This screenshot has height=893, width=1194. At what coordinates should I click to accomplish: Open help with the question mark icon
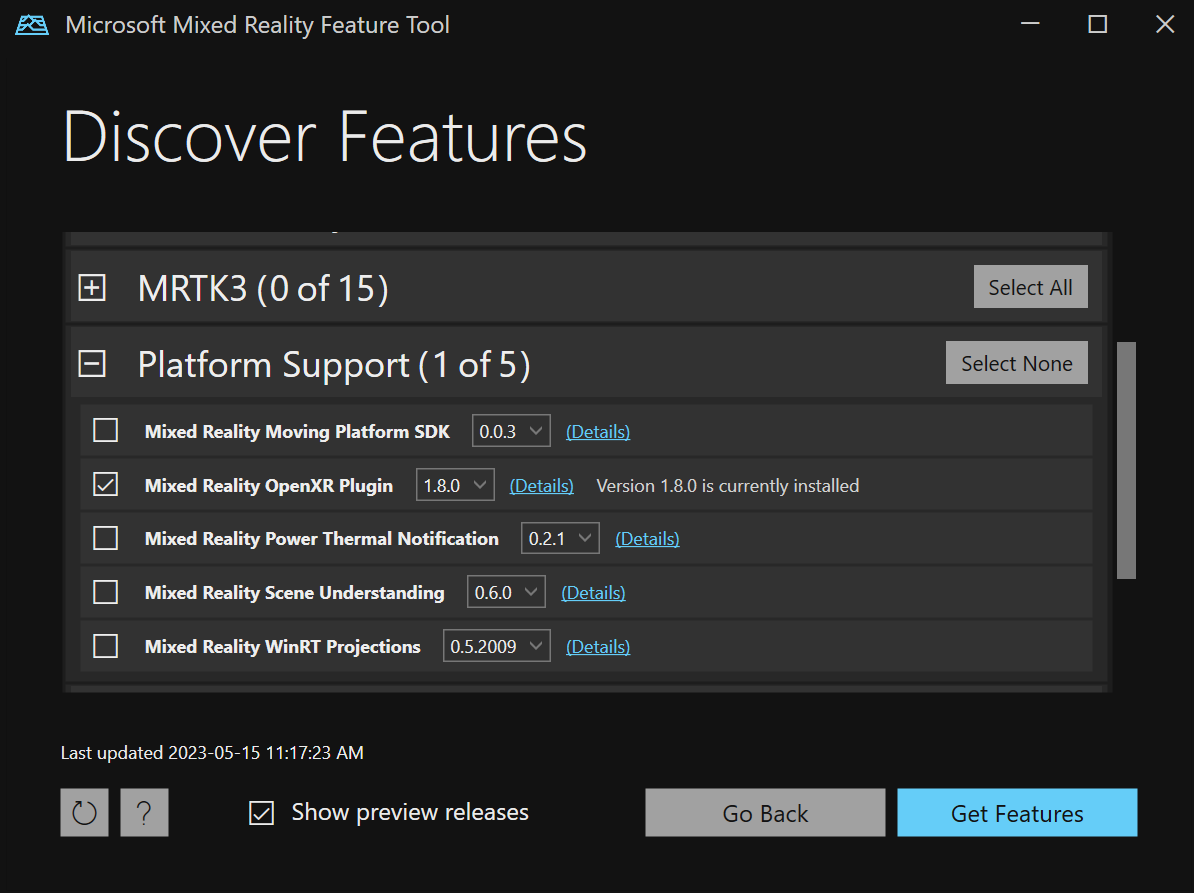coord(144,812)
